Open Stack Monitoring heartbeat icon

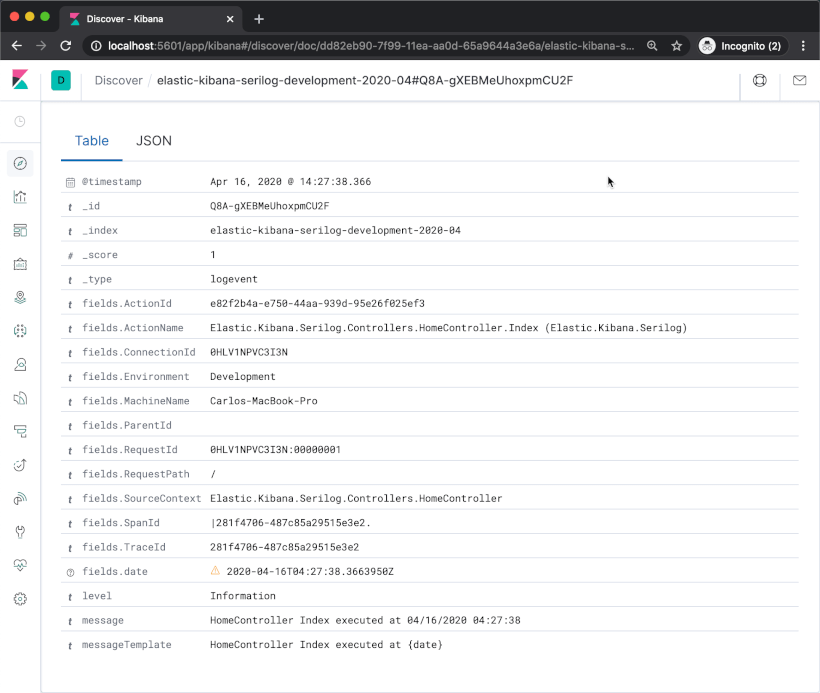click(20, 565)
